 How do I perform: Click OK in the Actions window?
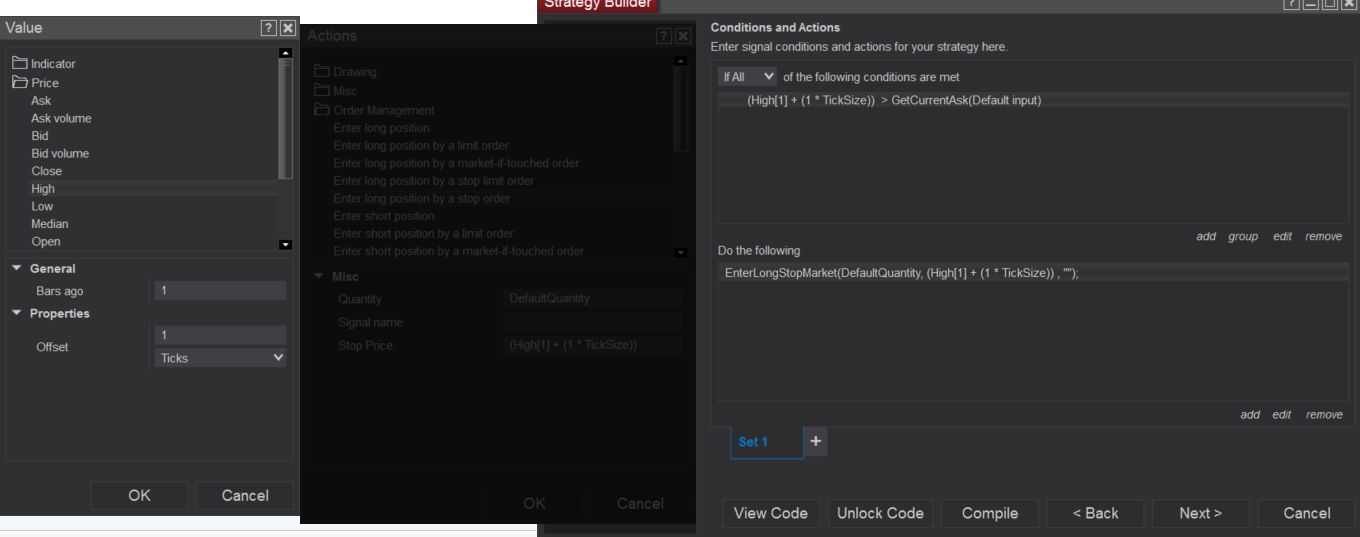click(534, 503)
